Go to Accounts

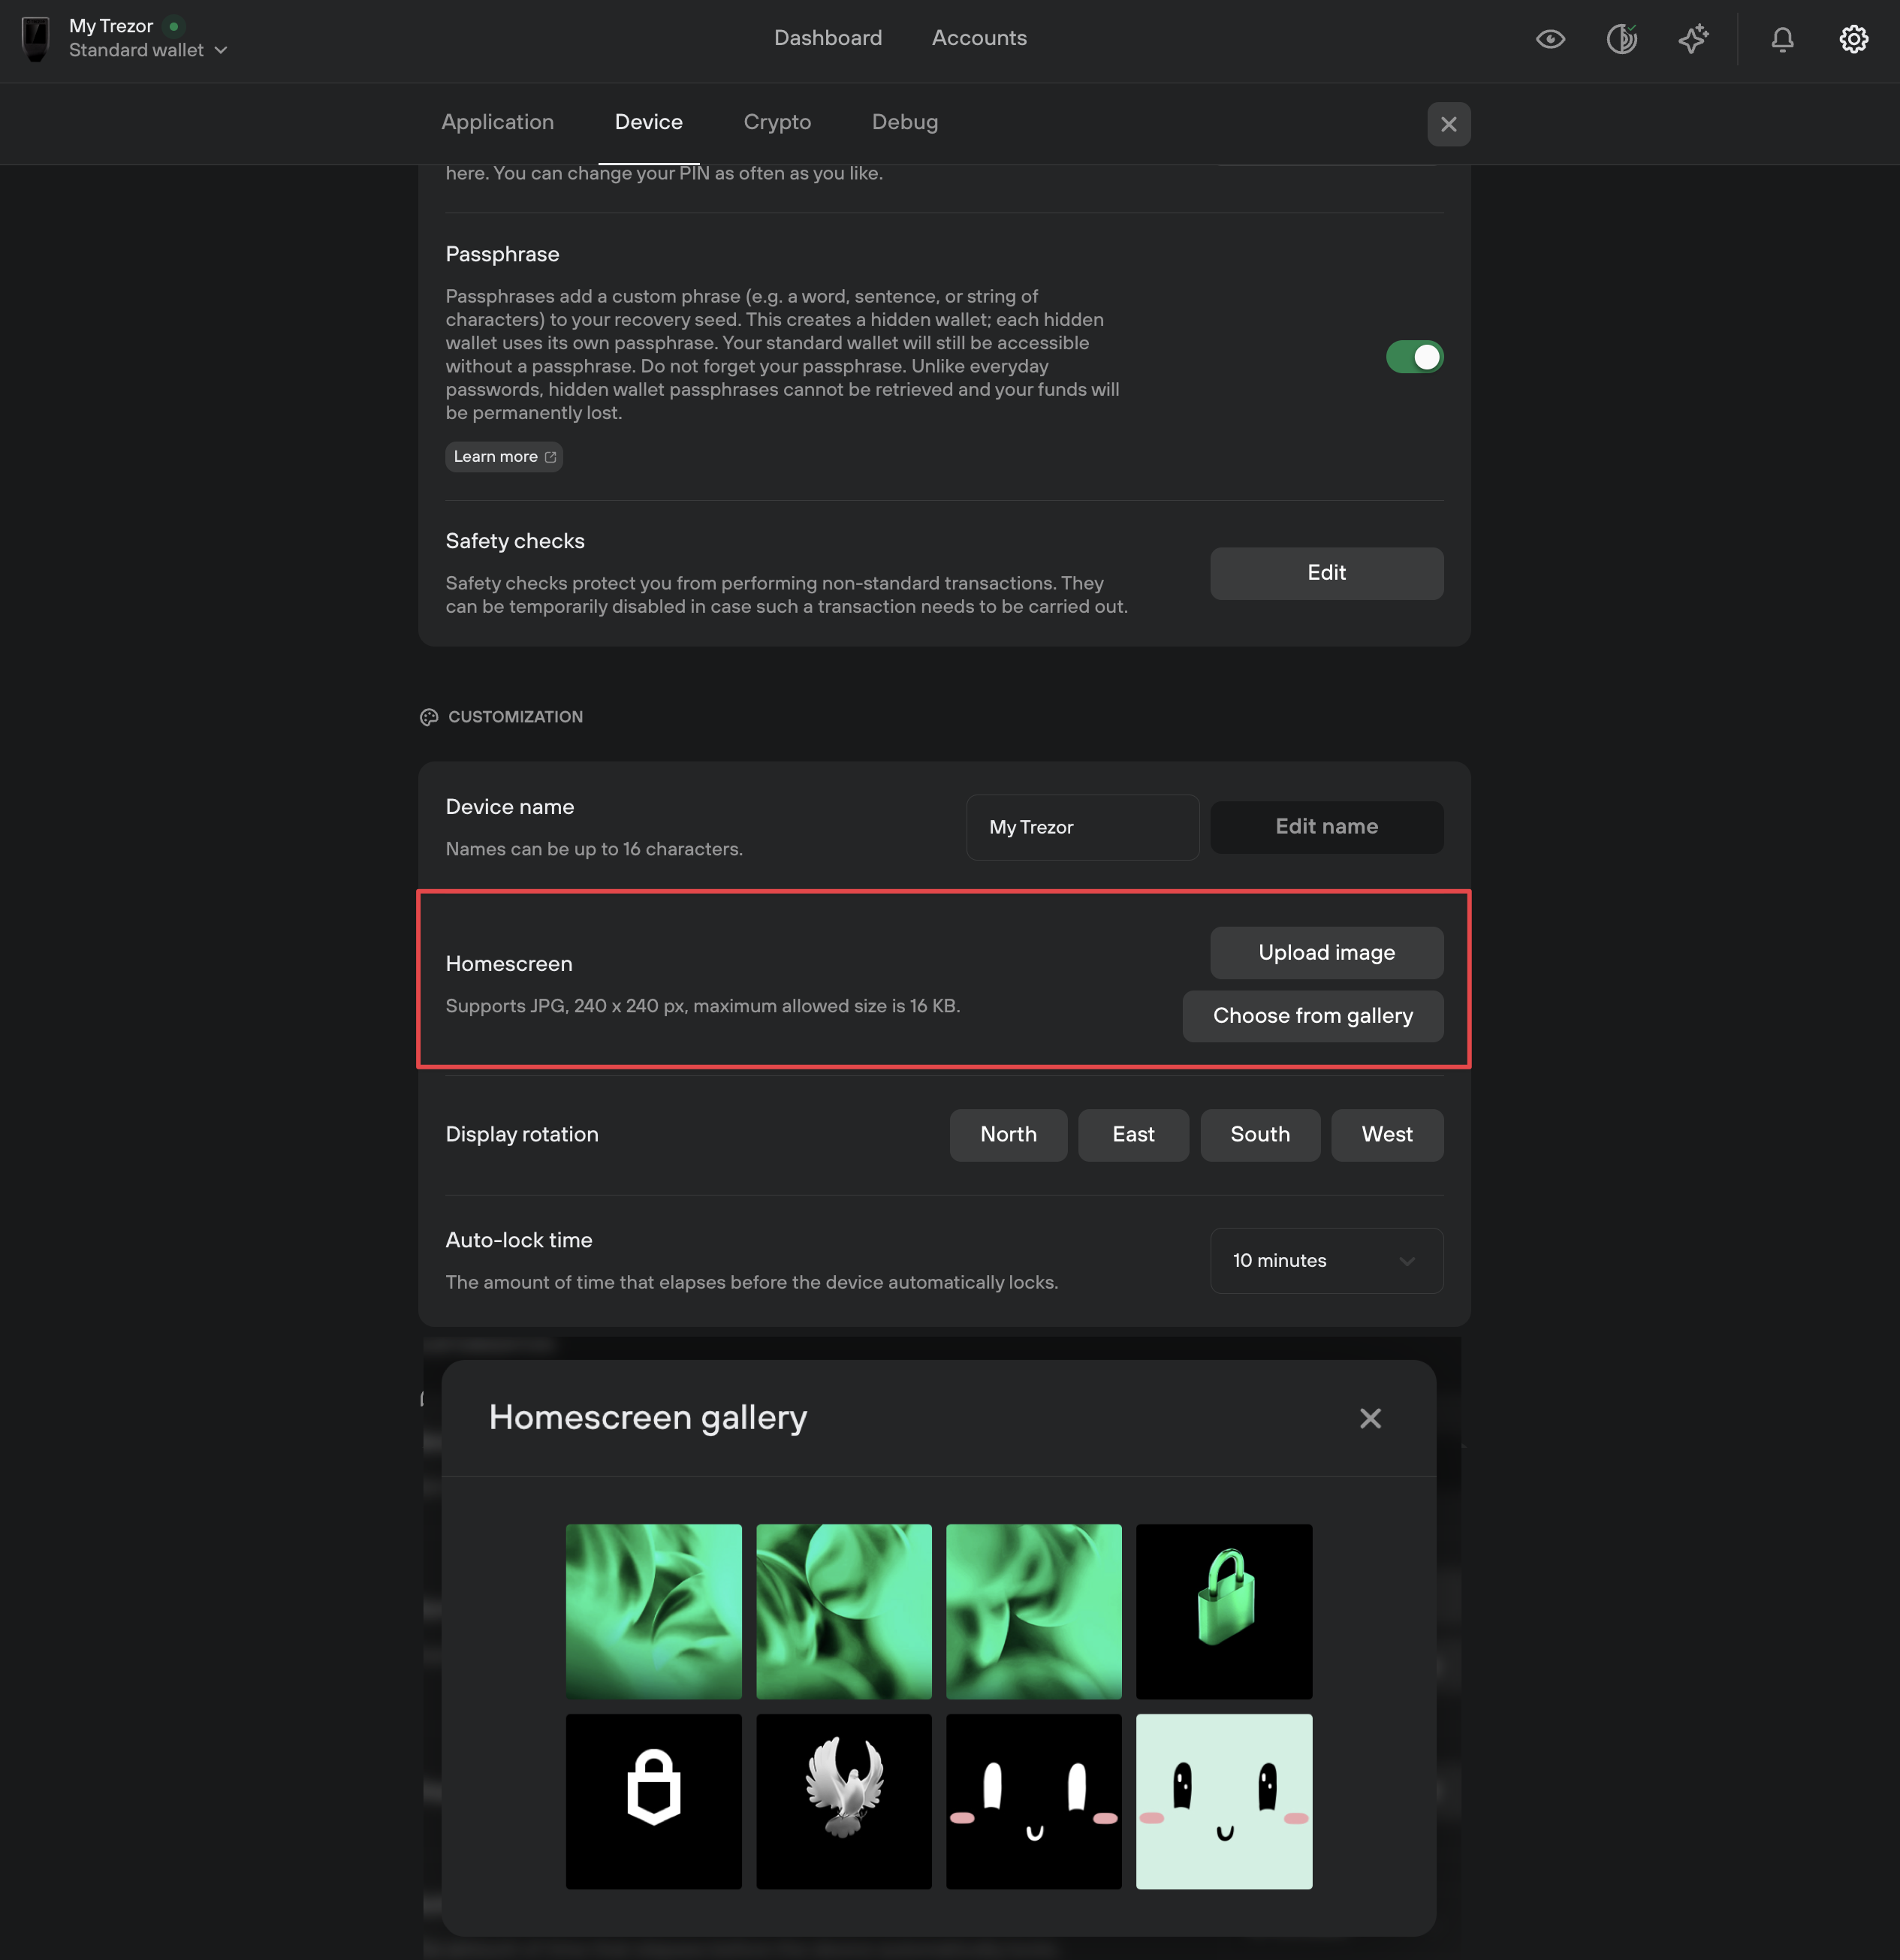pos(979,38)
